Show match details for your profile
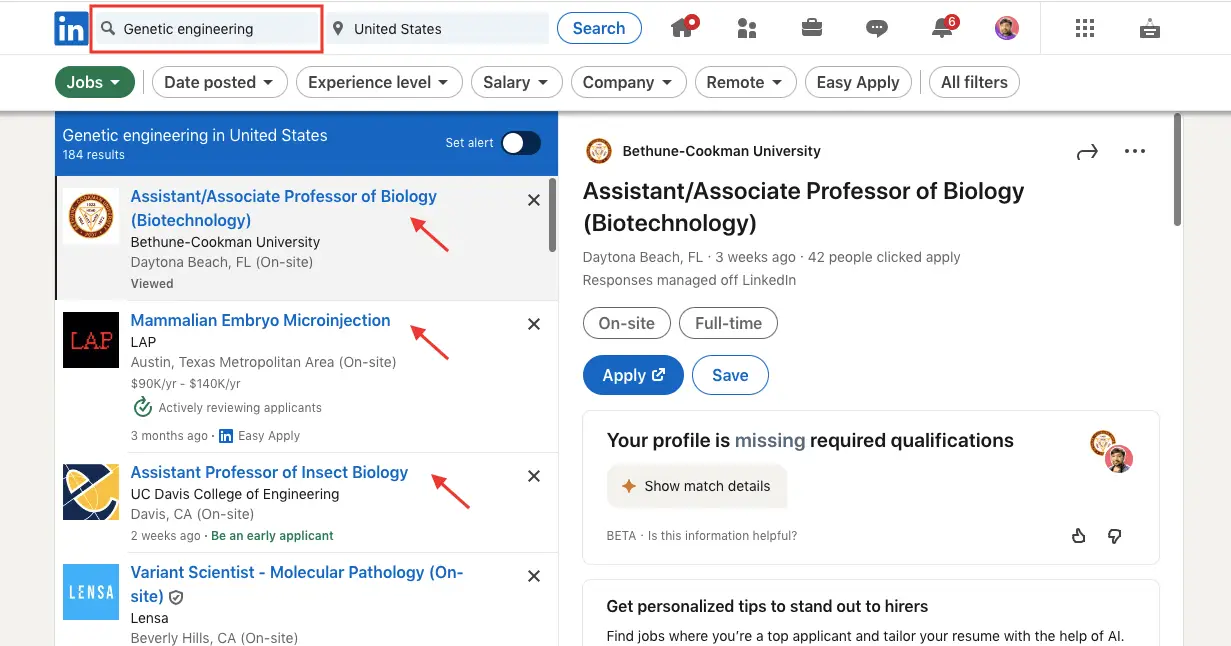 coord(696,486)
